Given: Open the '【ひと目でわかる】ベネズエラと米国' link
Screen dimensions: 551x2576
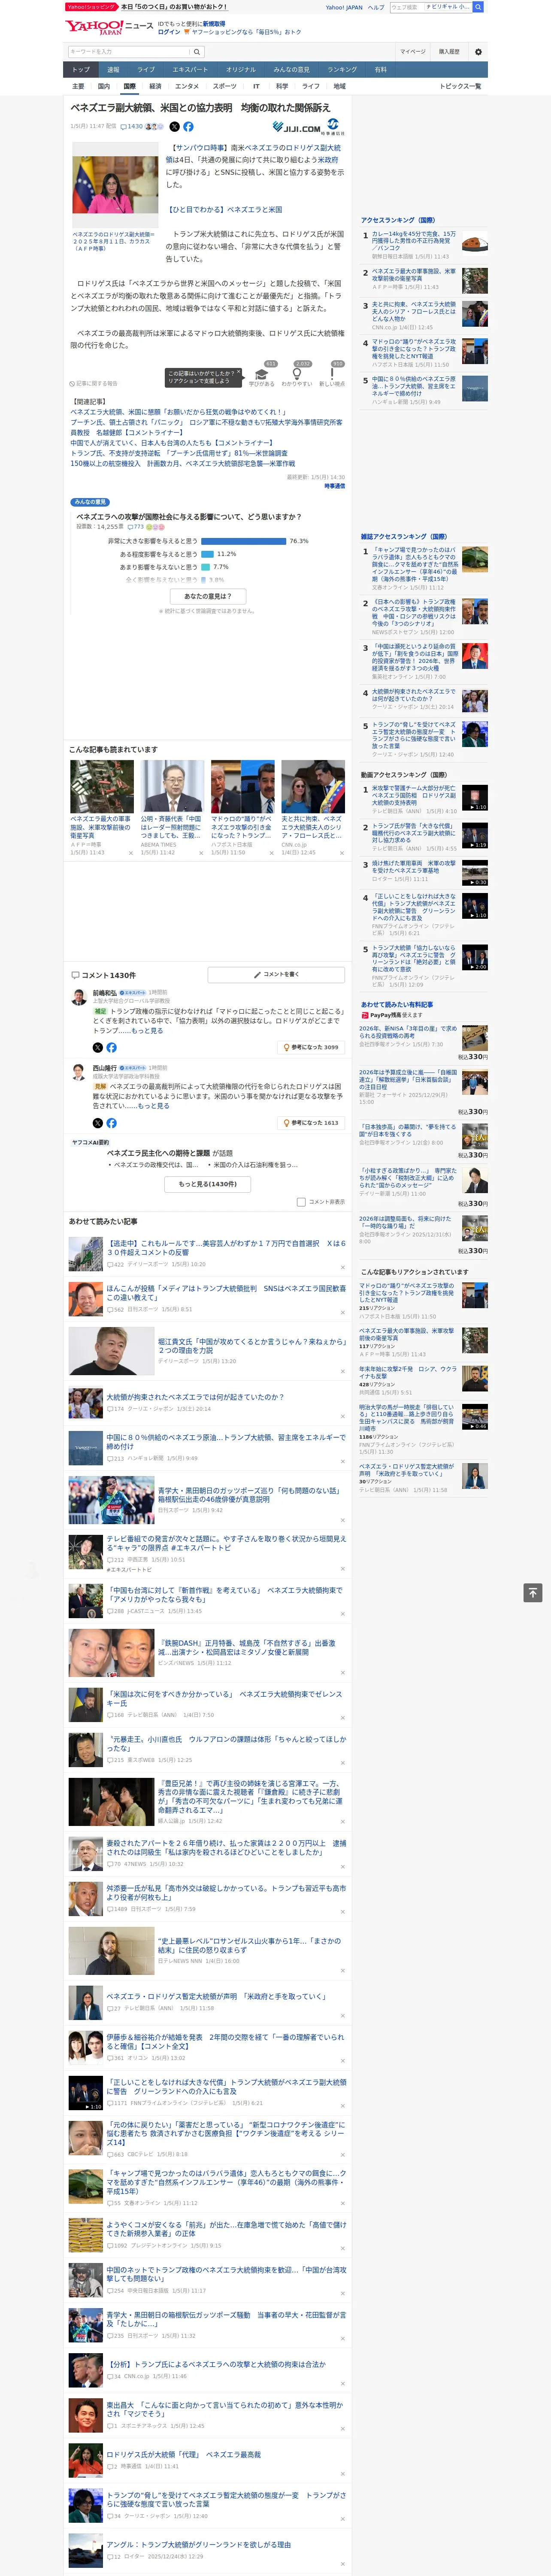Looking at the screenshot, I should point(224,210).
